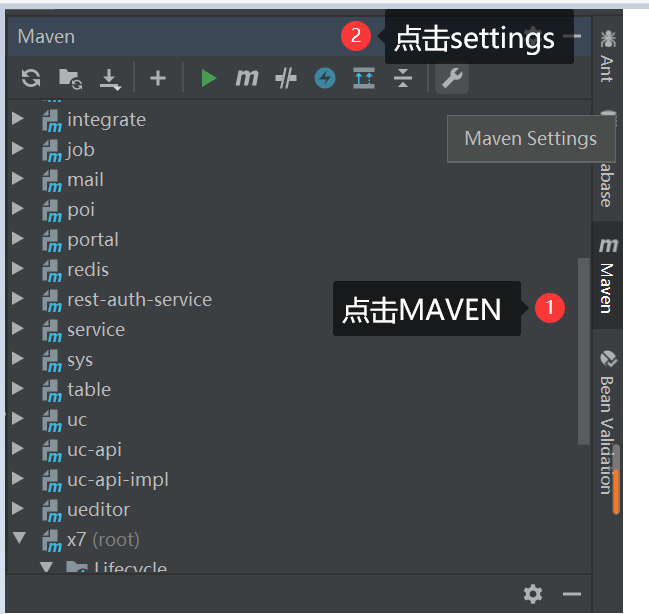649x614 pixels.
Task: Click Show Dependencies icon
Action: pyautogui.click(x=364, y=78)
